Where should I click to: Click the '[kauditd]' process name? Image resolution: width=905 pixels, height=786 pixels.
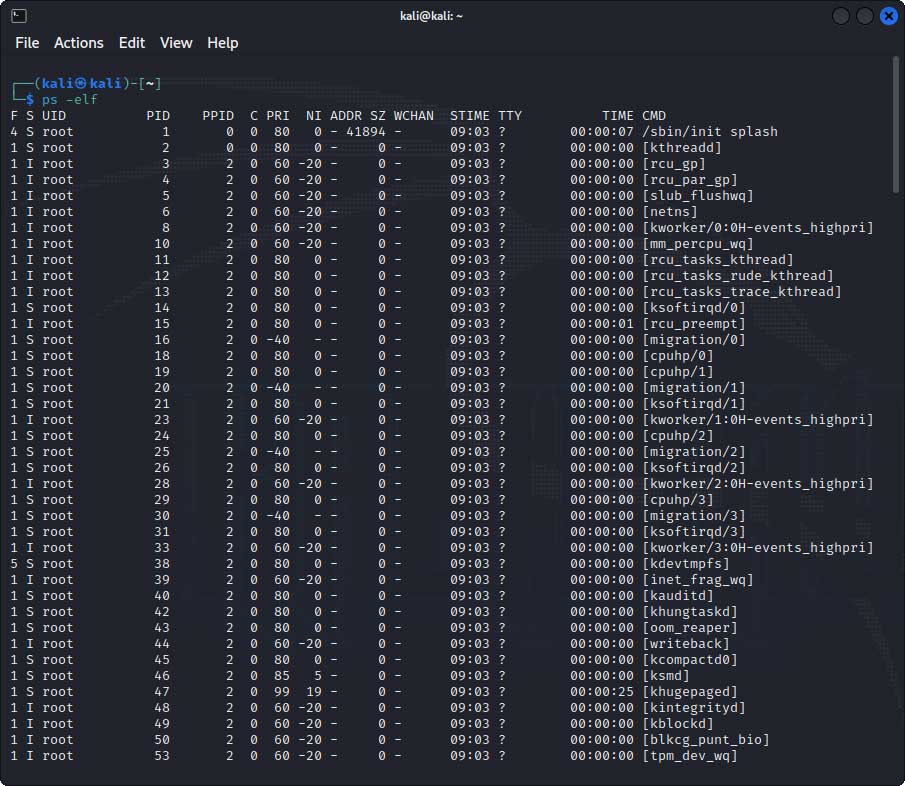pos(678,596)
